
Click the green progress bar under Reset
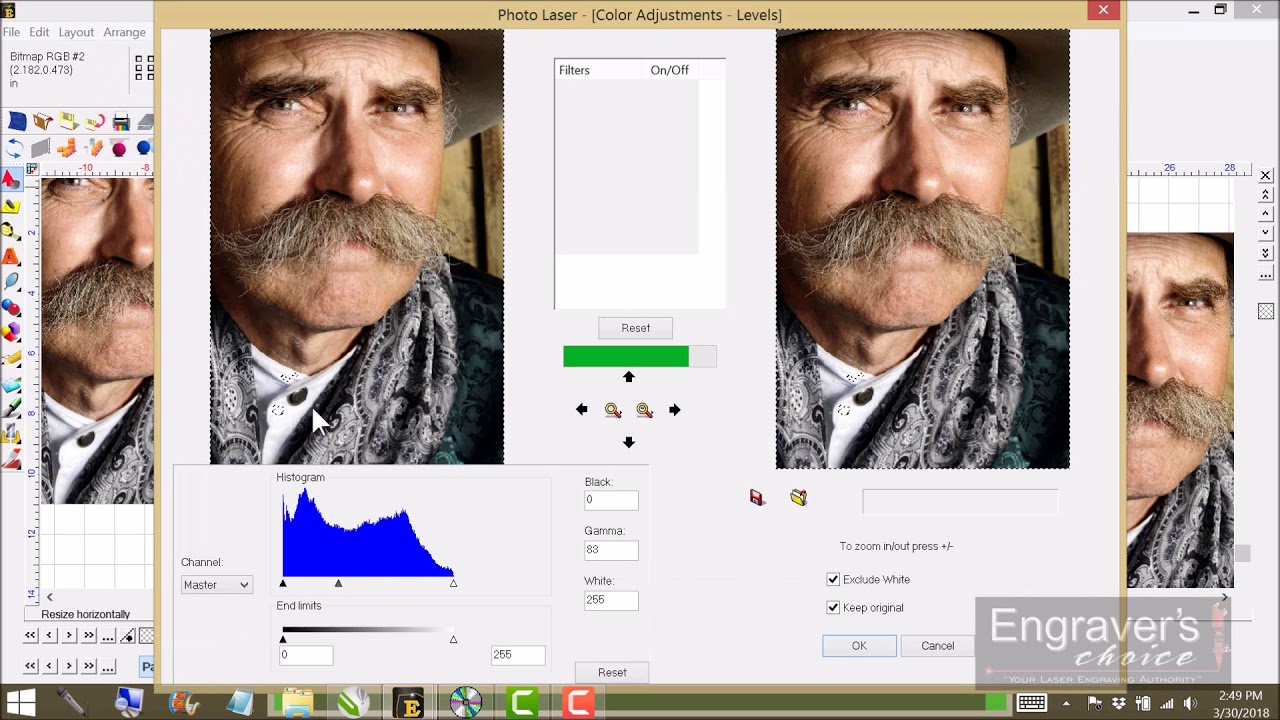coord(640,356)
